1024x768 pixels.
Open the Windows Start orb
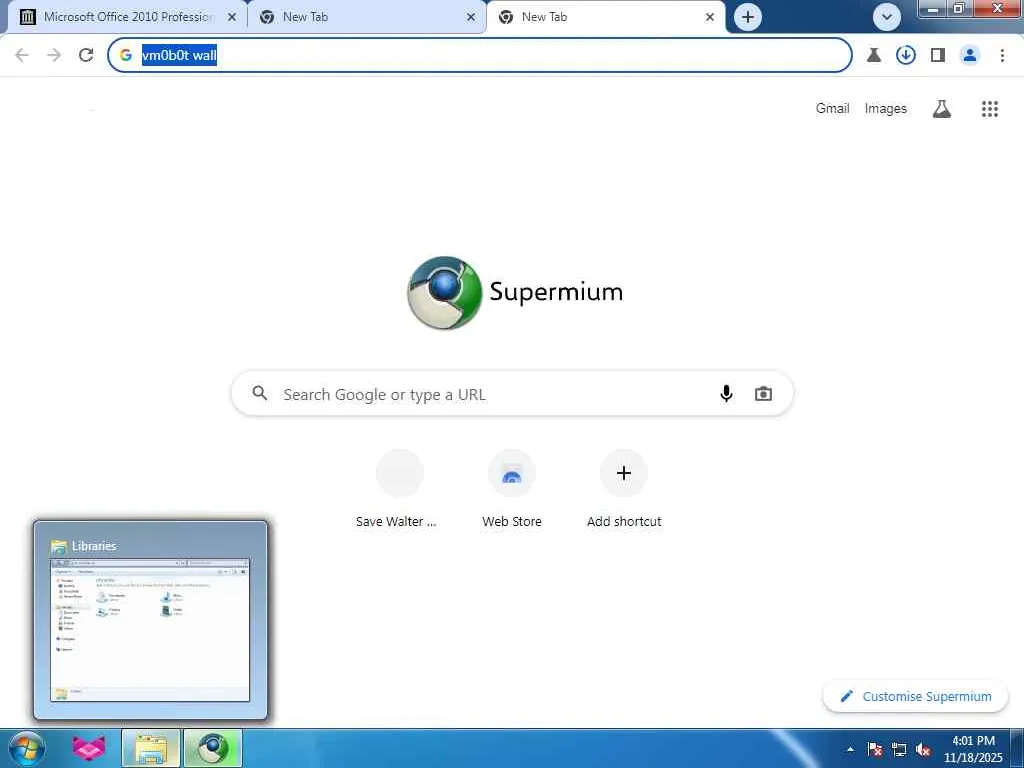(x=25, y=748)
